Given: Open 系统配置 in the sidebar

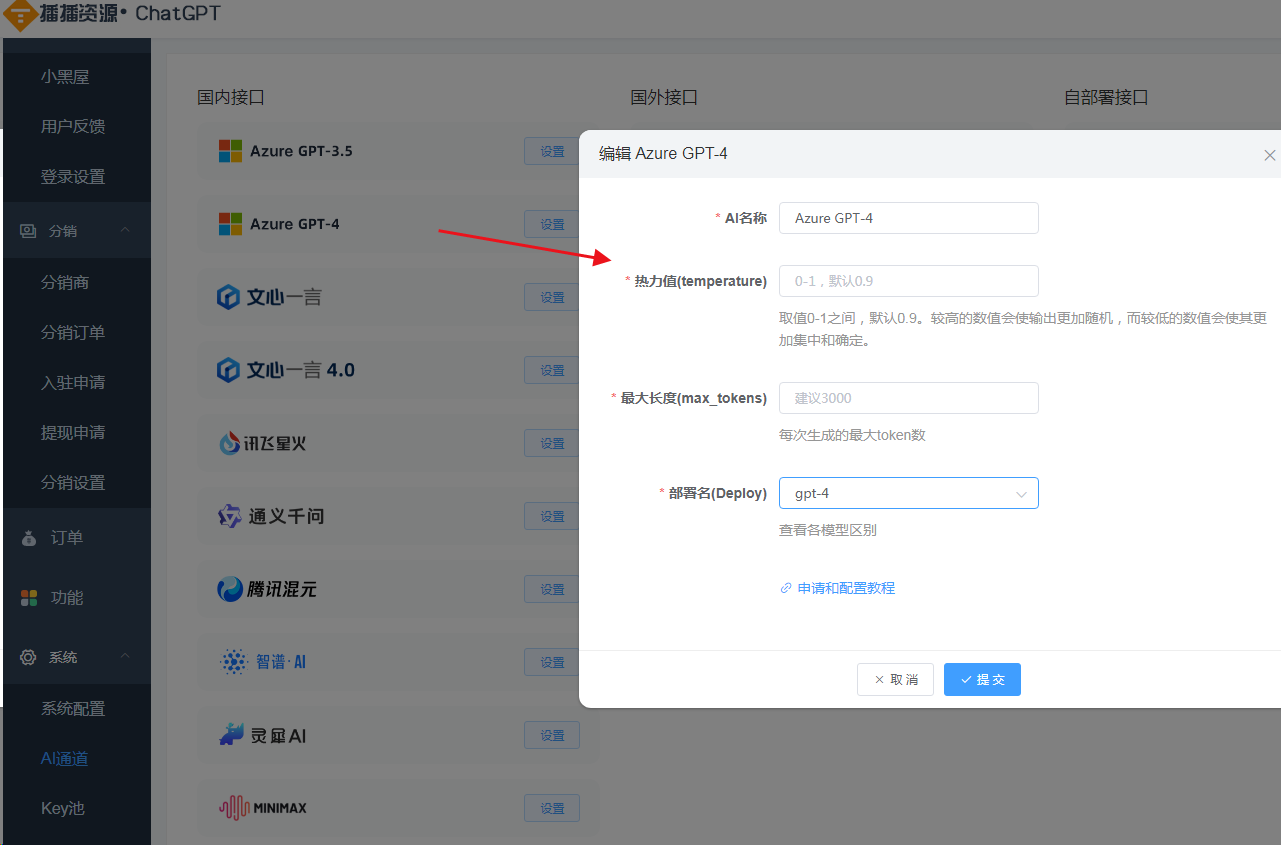Looking at the screenshot, I should 73,709.
